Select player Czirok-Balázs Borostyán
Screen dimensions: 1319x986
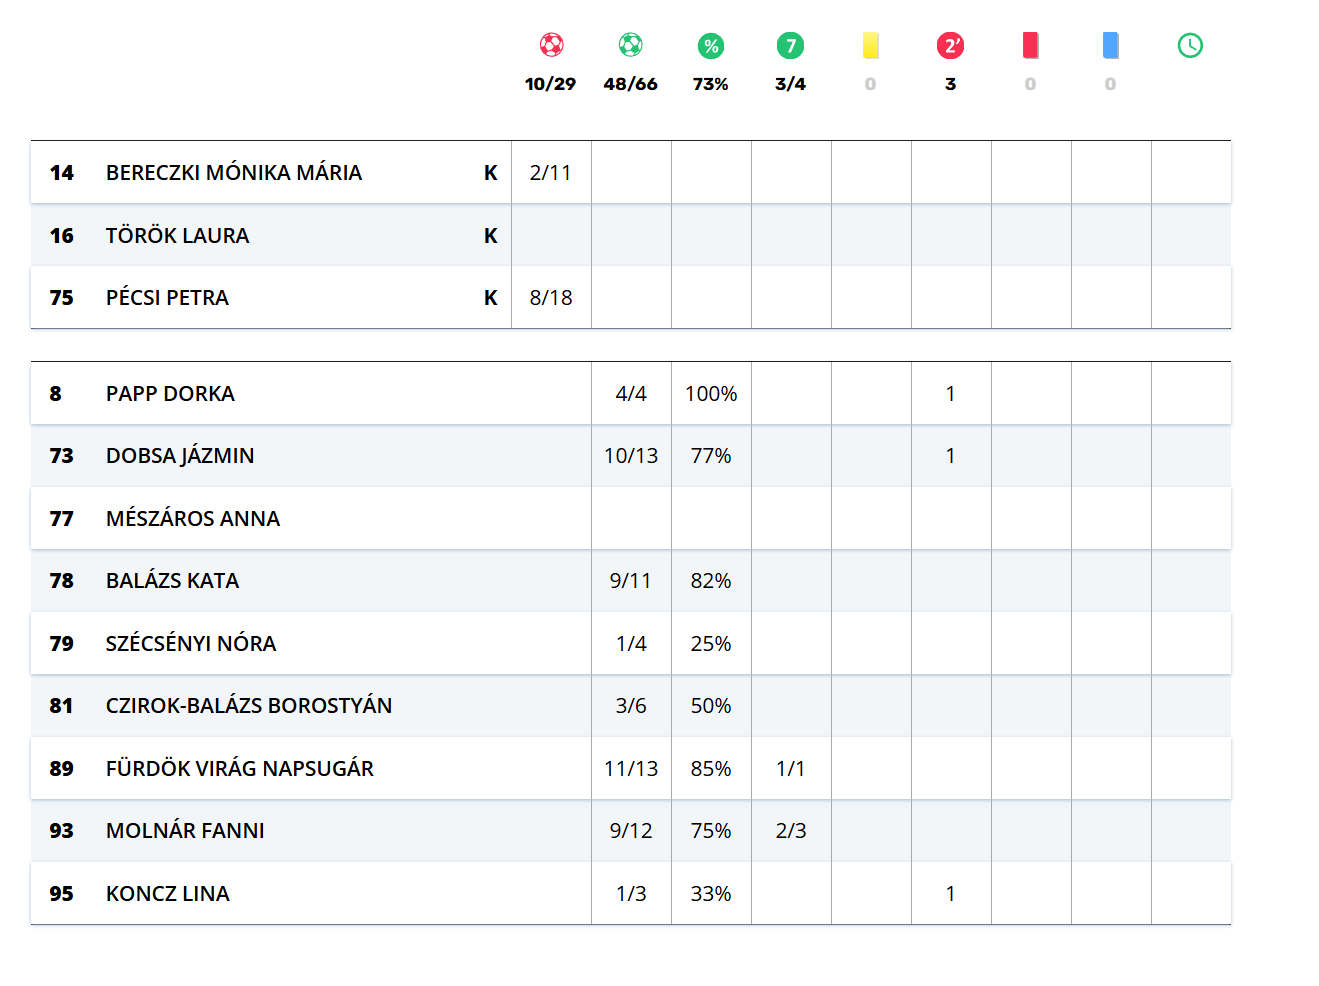coord(248,706)
